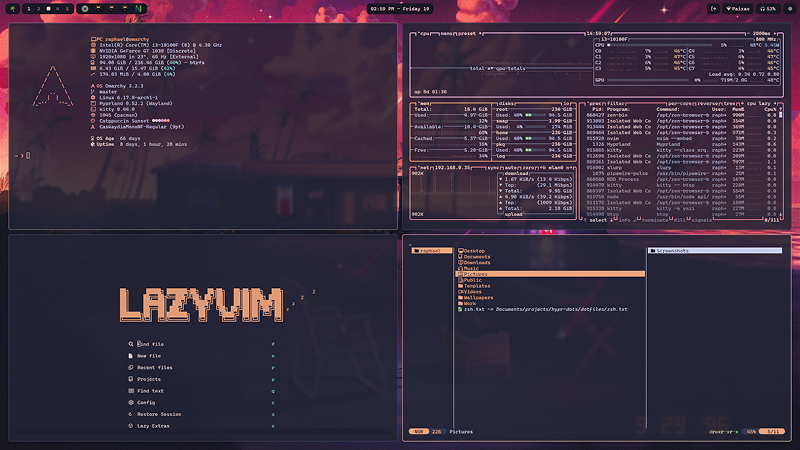Open Templates folder in yazi
Image resolution: width=800 pixels, height=450 pixels.
point(474,286)
